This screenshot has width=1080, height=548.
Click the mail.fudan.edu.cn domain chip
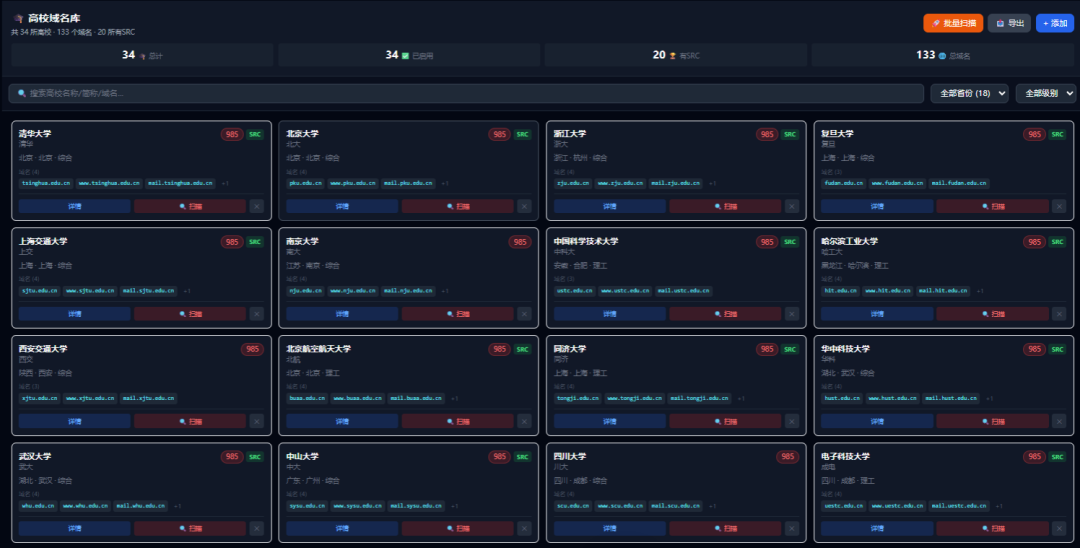959,183
